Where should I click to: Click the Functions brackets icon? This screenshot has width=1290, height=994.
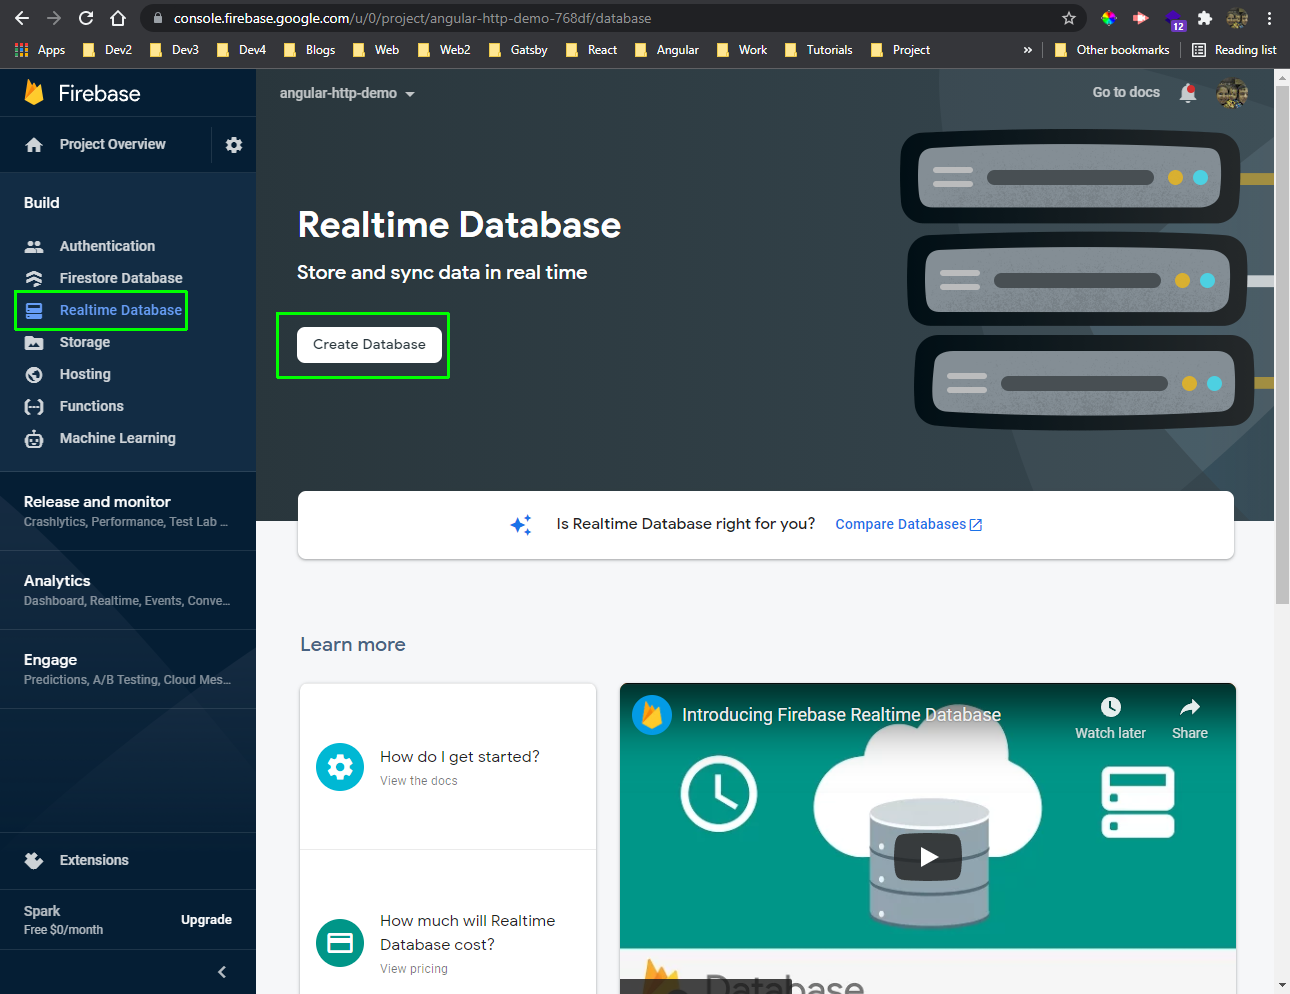(34, 406)
